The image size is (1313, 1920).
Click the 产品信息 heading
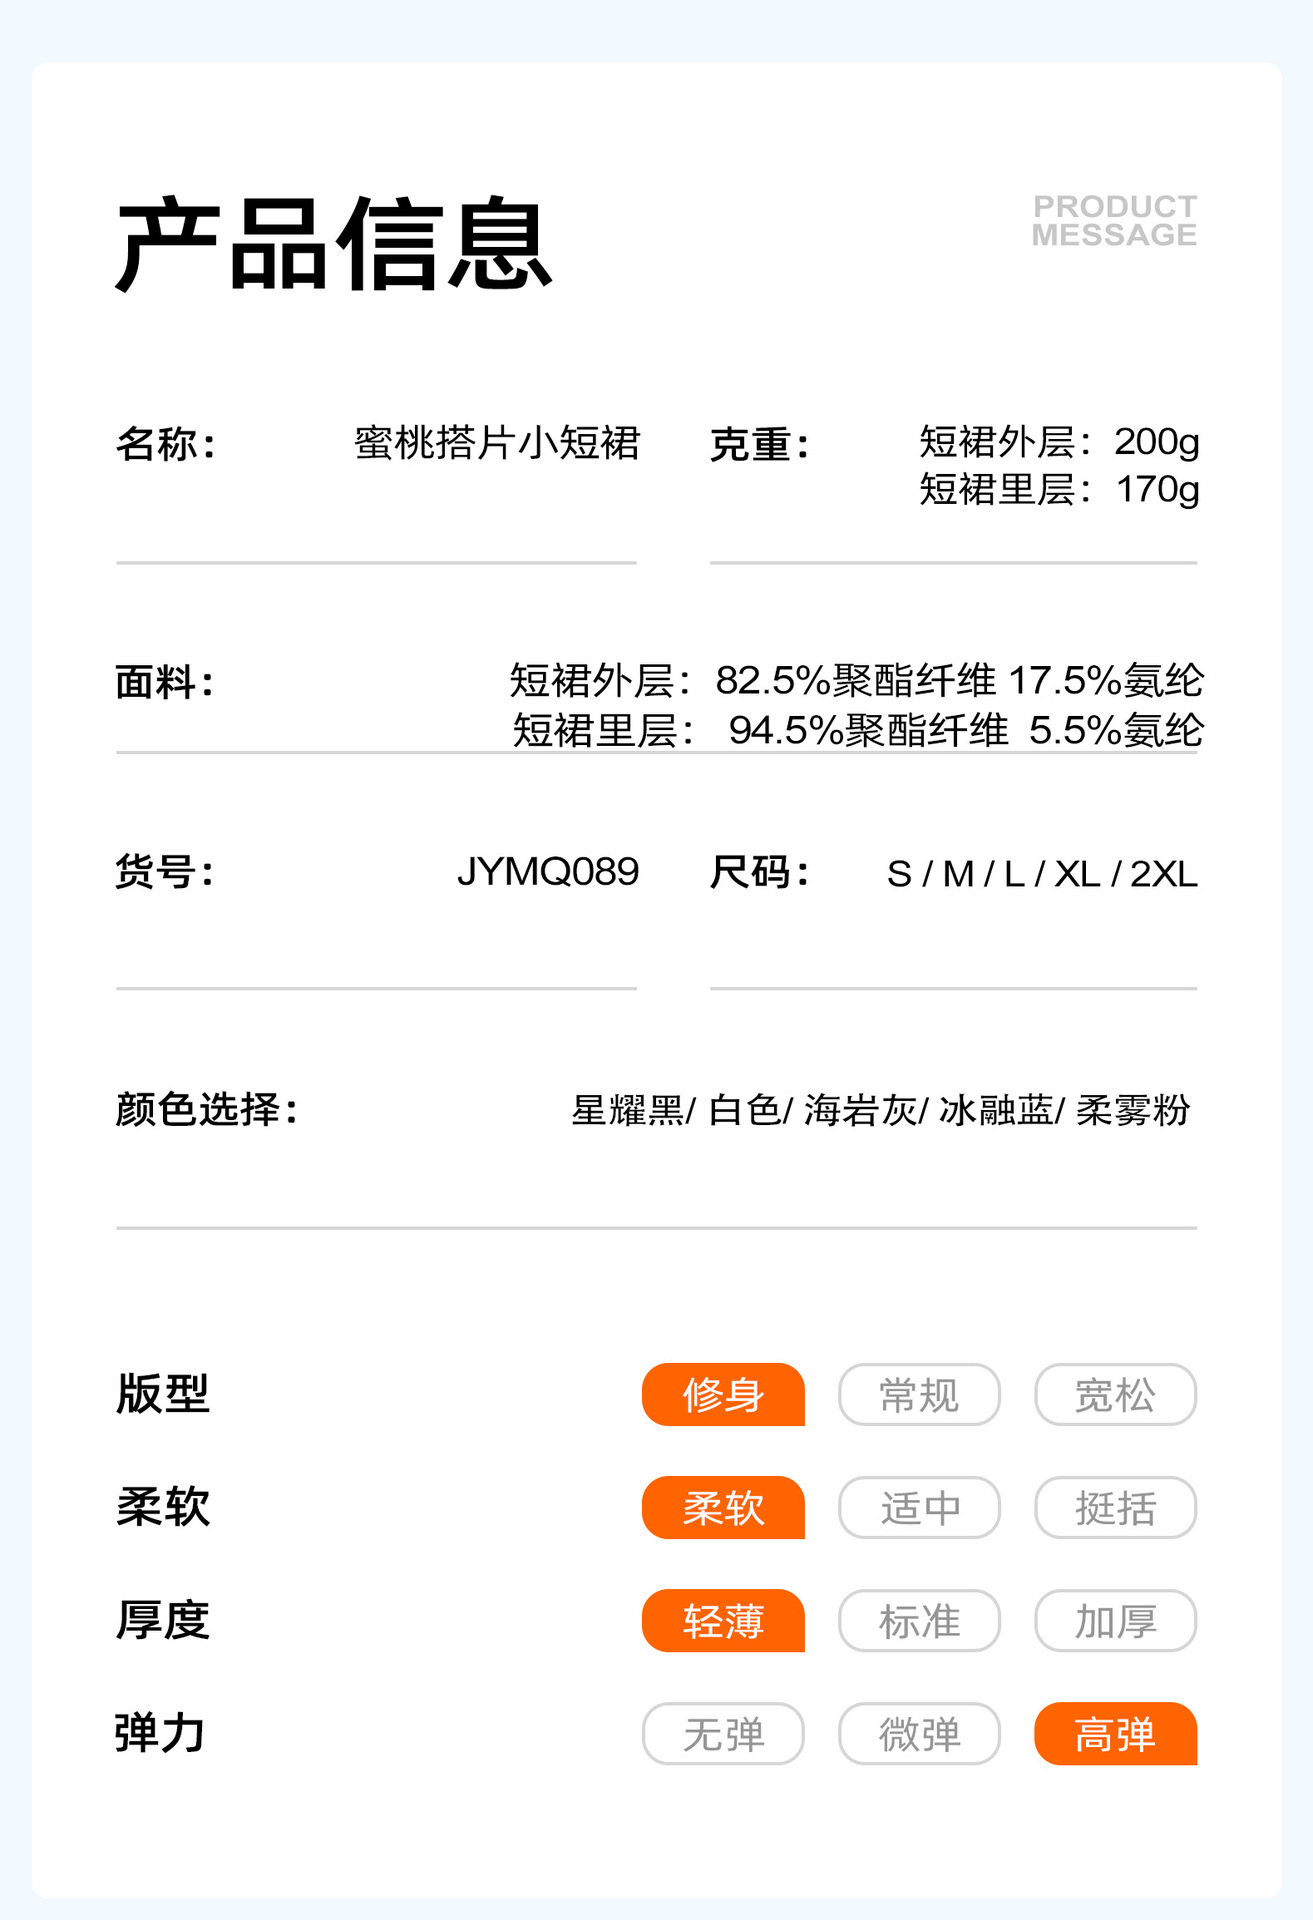(334, 245)
